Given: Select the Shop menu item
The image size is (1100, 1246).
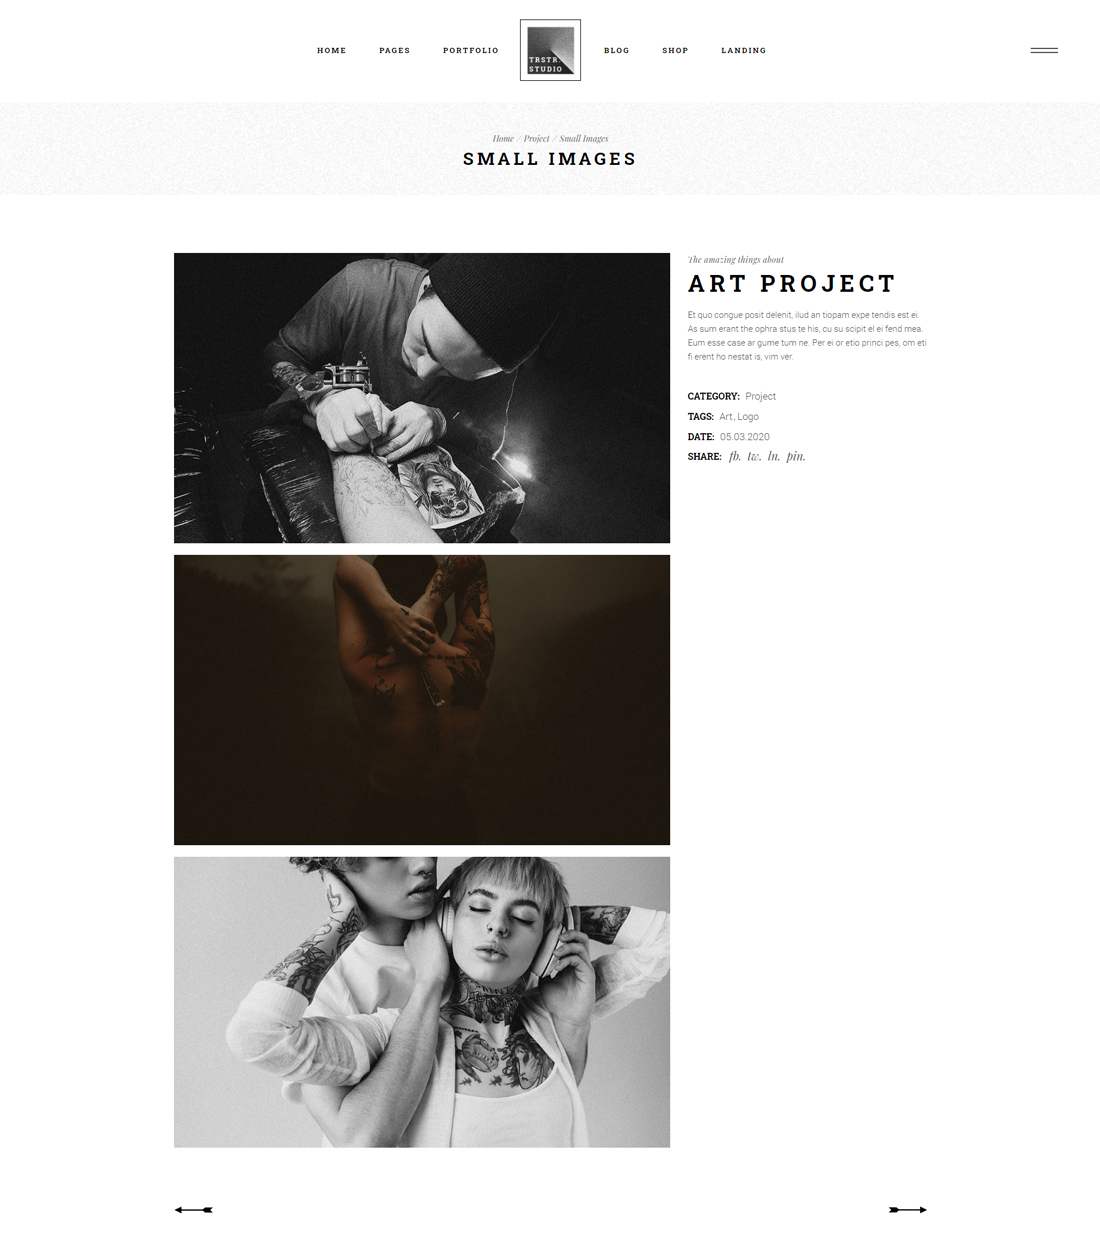Looking at the screenshot, I should tap(675, 50).
